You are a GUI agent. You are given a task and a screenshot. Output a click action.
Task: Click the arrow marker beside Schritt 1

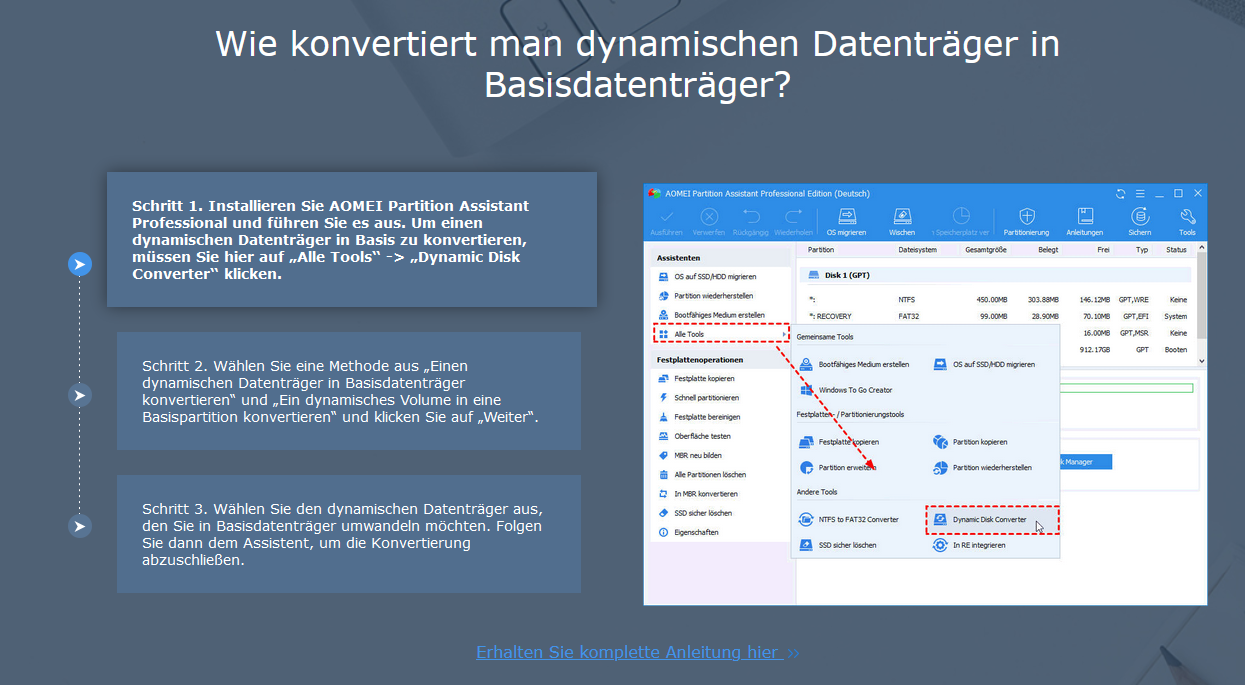(x=80, y=265)
